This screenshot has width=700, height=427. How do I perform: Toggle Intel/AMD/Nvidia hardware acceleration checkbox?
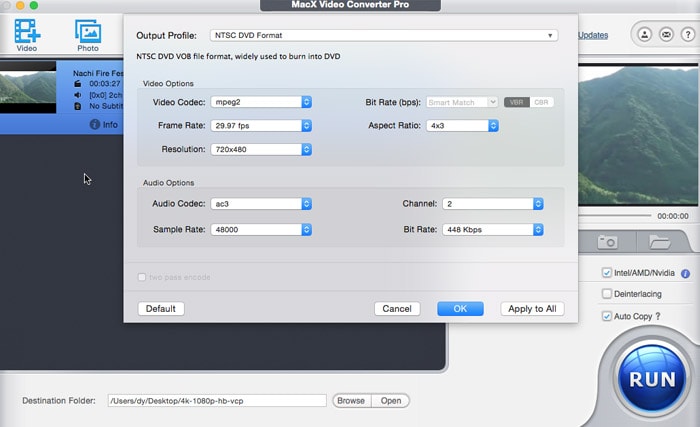coord(606,273)
